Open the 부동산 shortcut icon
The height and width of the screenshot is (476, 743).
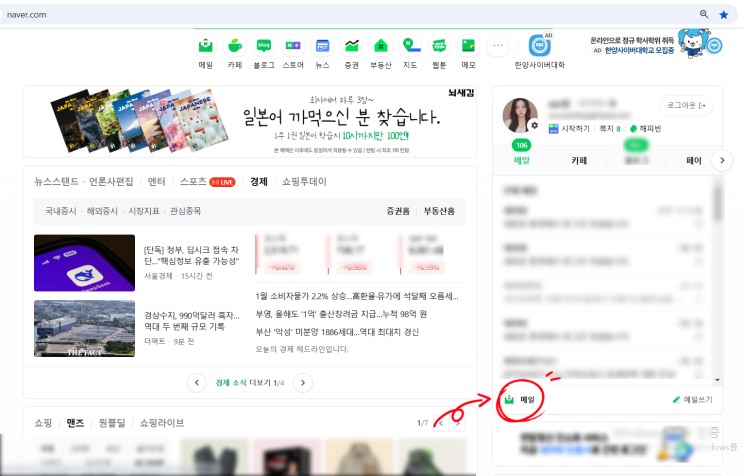tap(381, 46)
